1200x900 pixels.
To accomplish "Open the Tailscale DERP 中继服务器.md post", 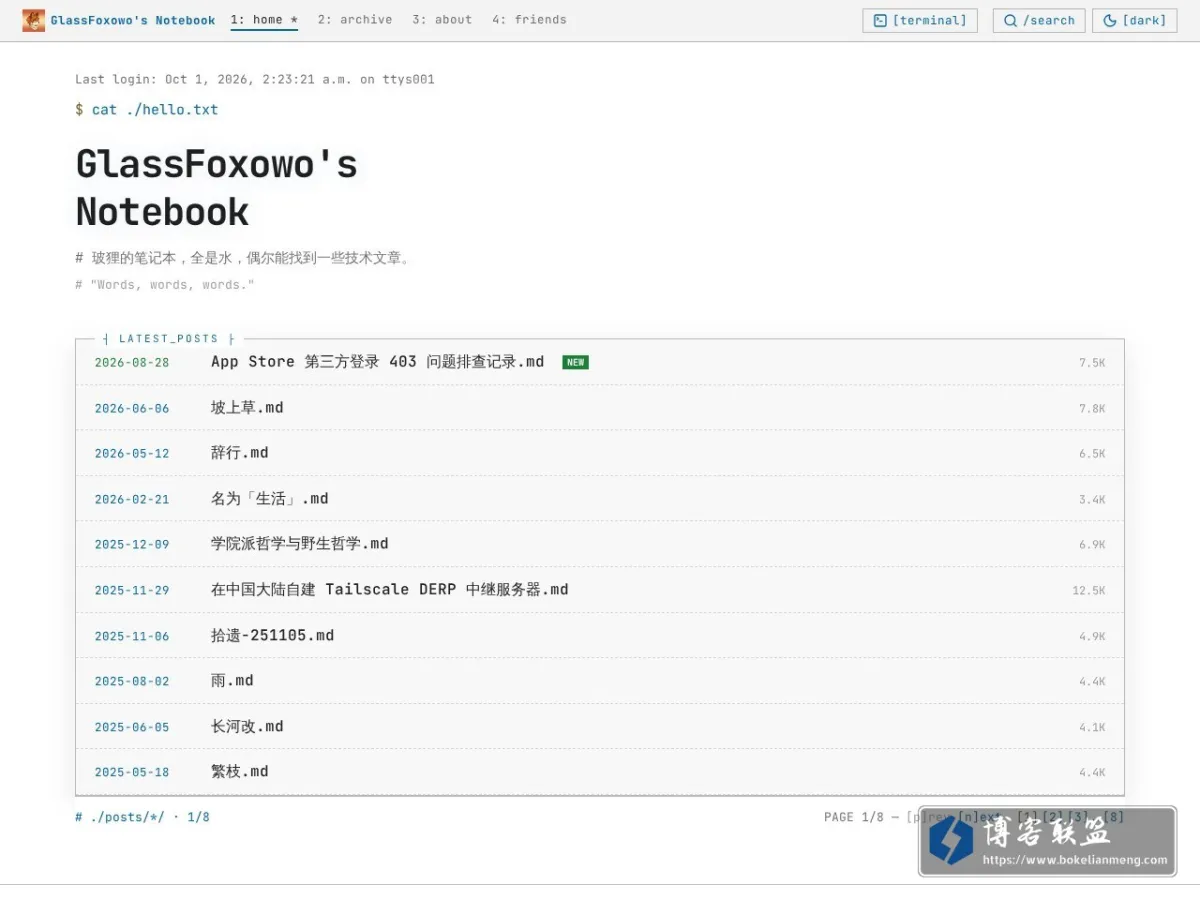I will pyautogui.click(x=389, y=590).
